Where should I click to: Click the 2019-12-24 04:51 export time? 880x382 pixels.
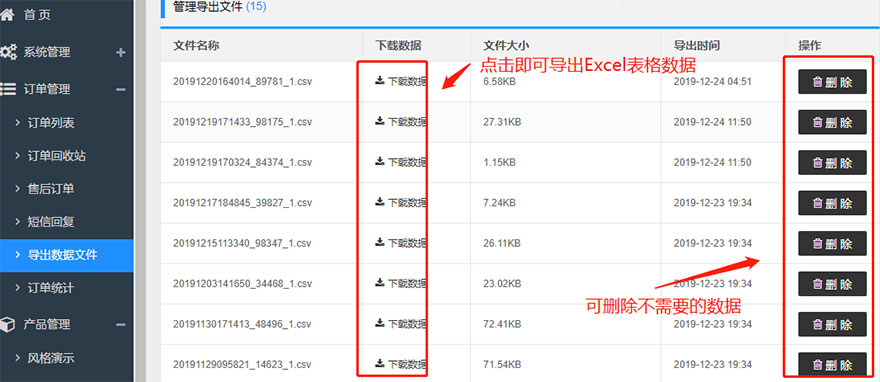pyautogui.click(x=713, y=82)
